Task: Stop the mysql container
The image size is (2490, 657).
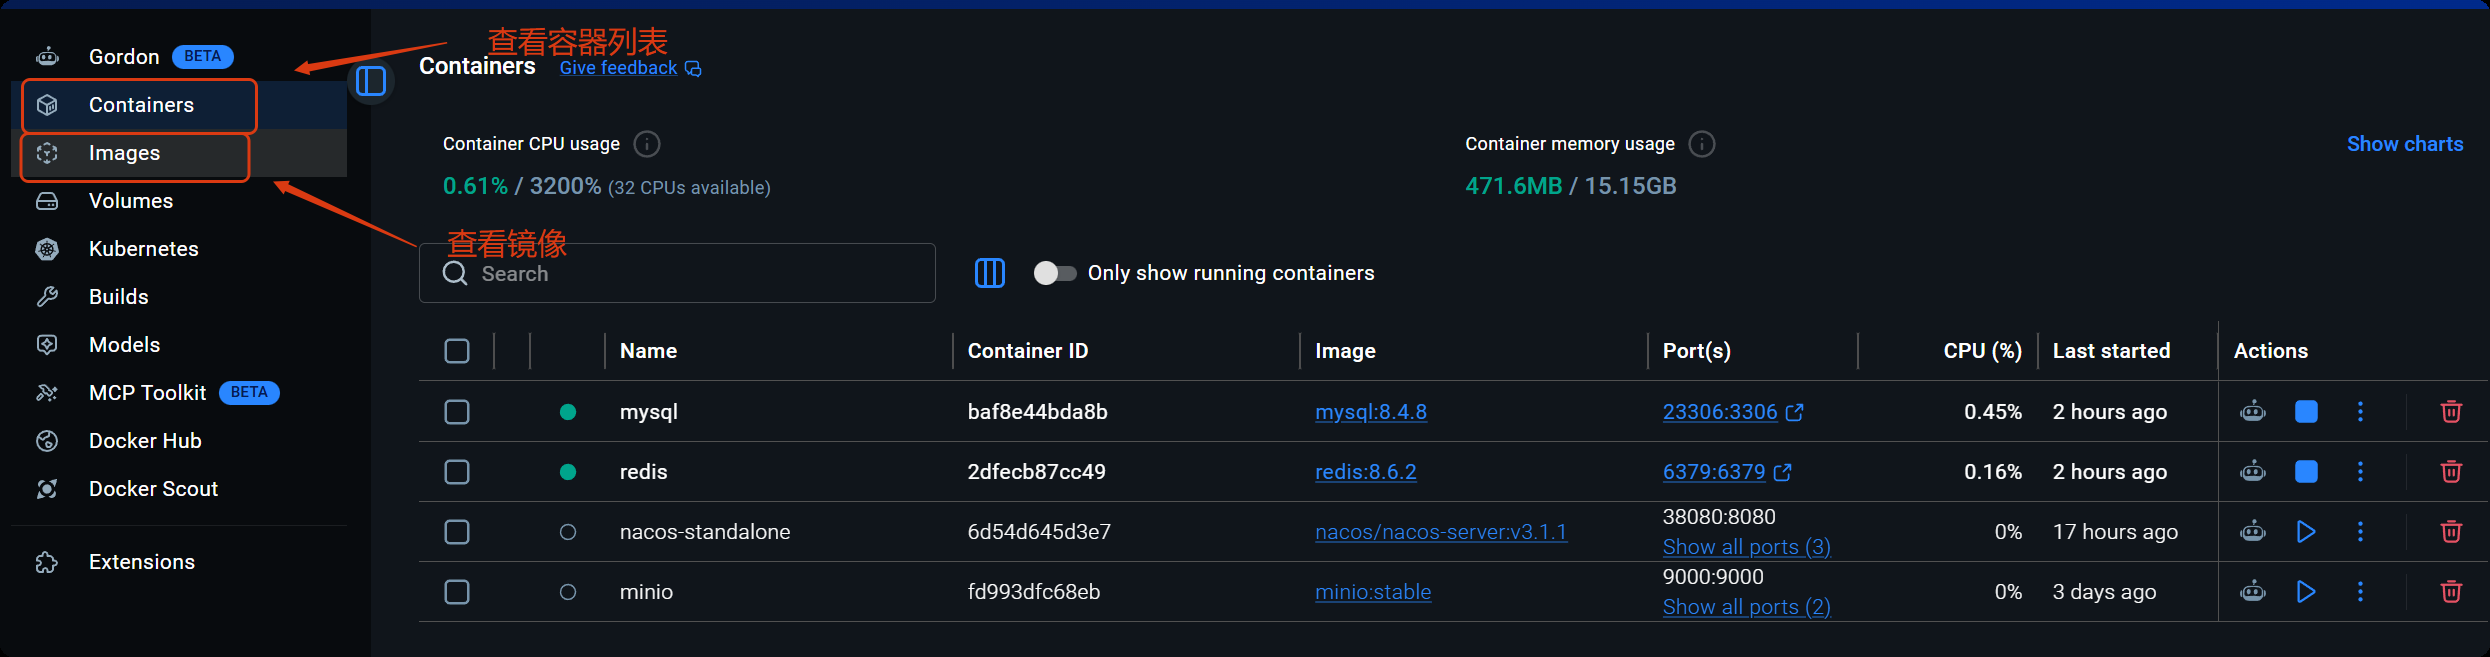Action: point(2306,412)
